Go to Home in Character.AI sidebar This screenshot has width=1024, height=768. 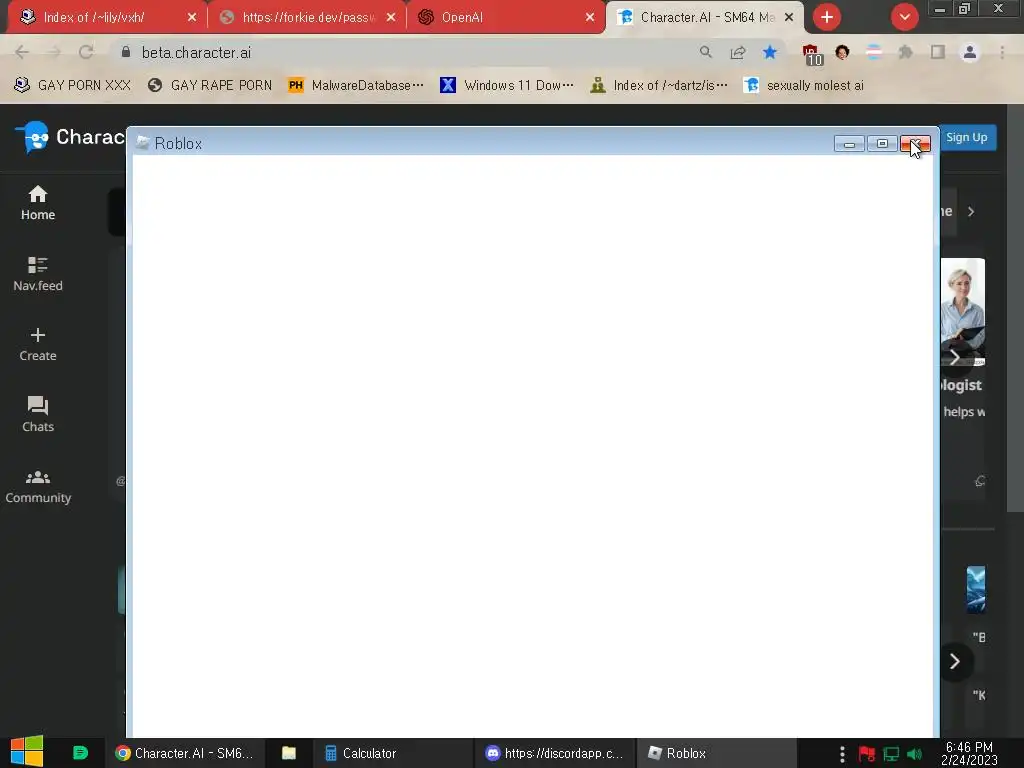[x=38, y=203]
